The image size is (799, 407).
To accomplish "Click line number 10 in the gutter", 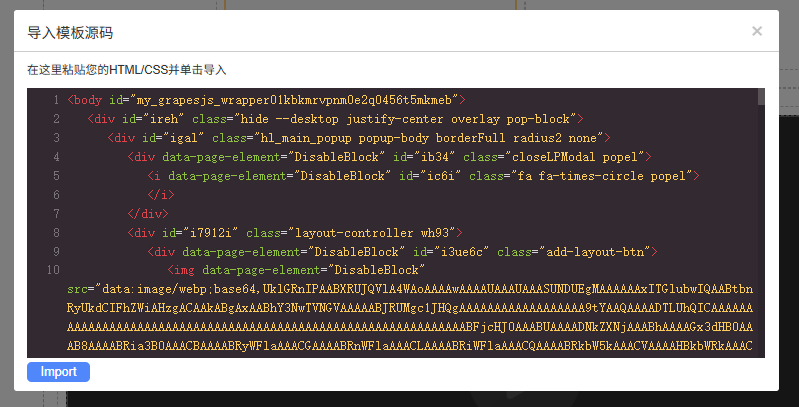I will pyautogui.click(x=53, y=271).
